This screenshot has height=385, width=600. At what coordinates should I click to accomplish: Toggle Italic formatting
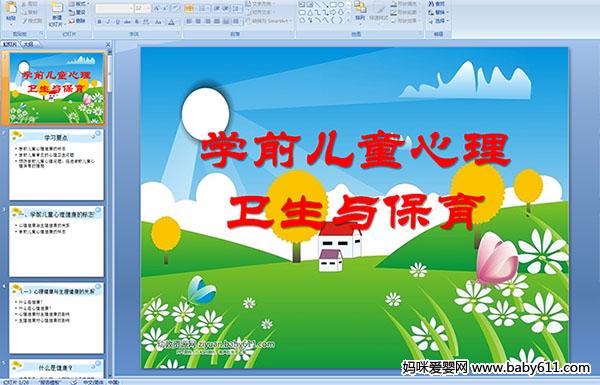(x=108, y=22)
